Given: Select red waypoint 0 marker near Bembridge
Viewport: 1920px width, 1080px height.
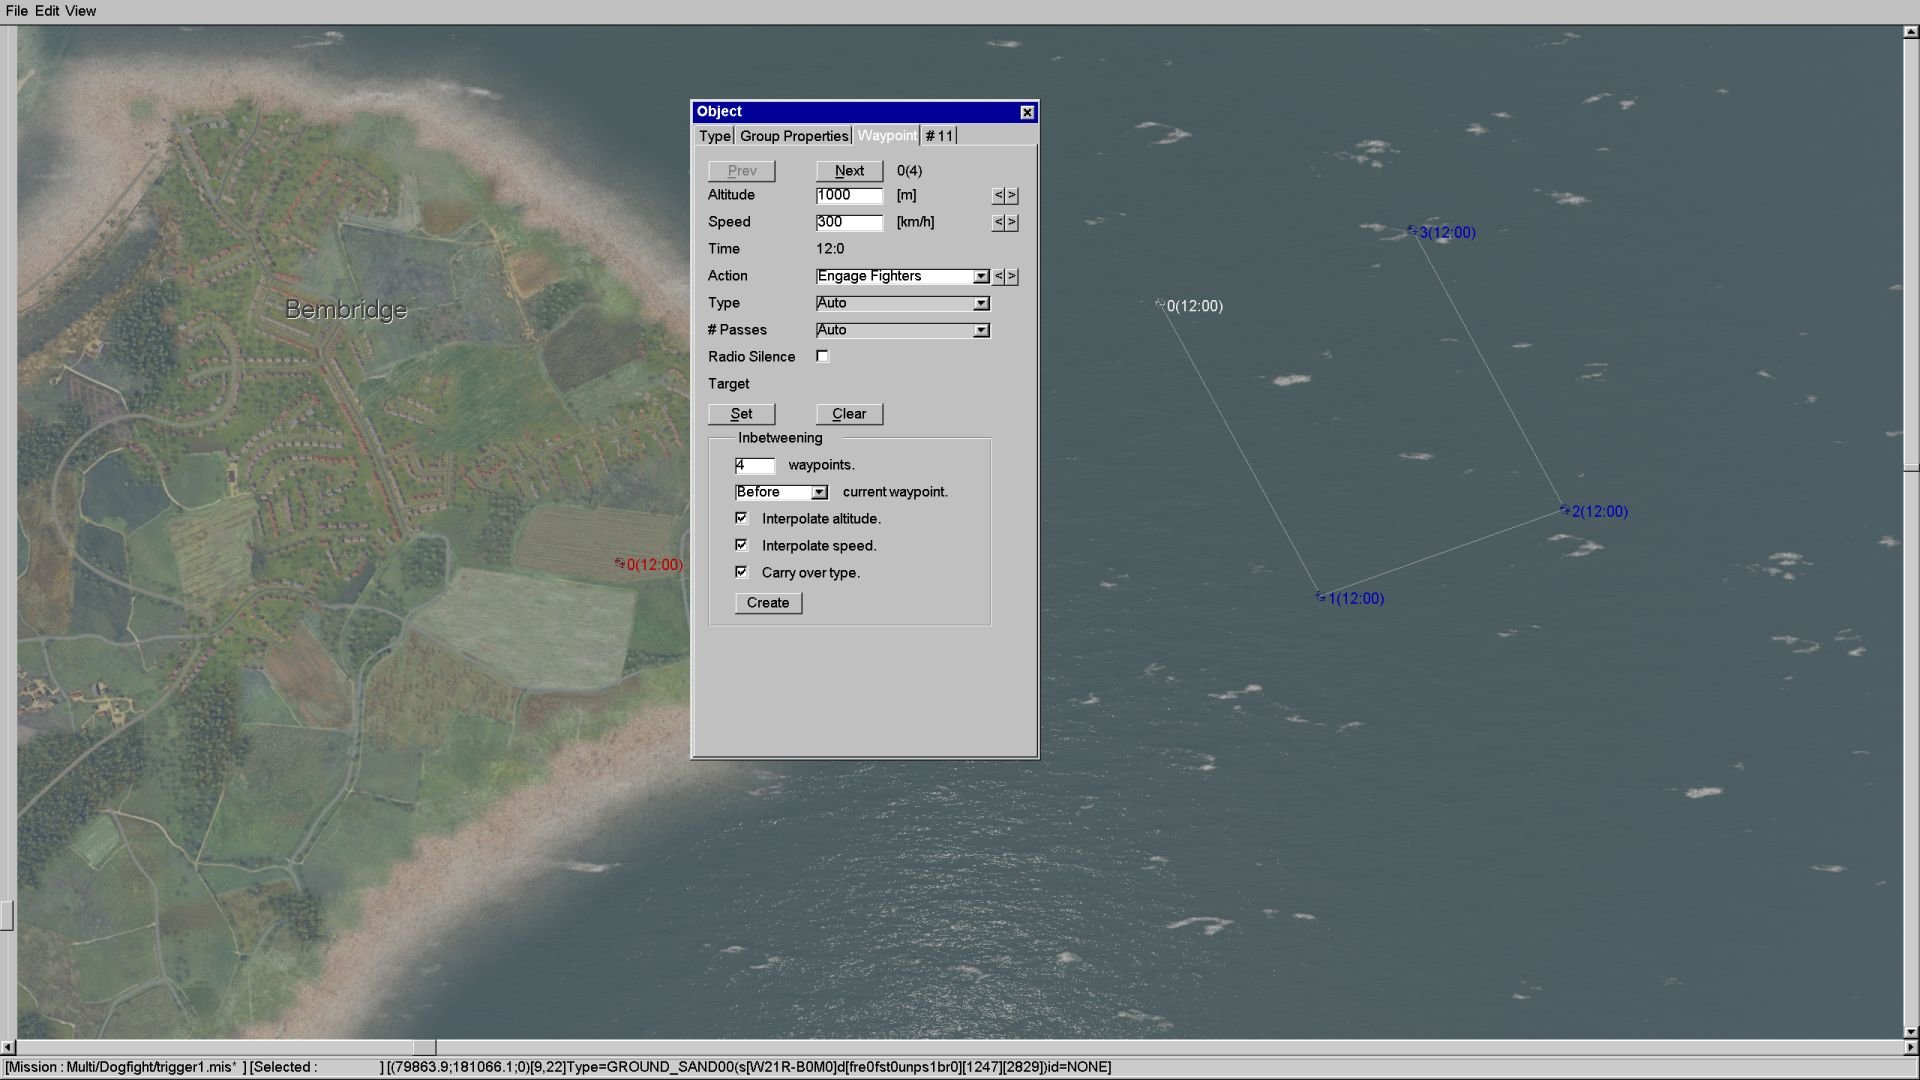Looking at the screenshot, I should (x=620, y=564).
